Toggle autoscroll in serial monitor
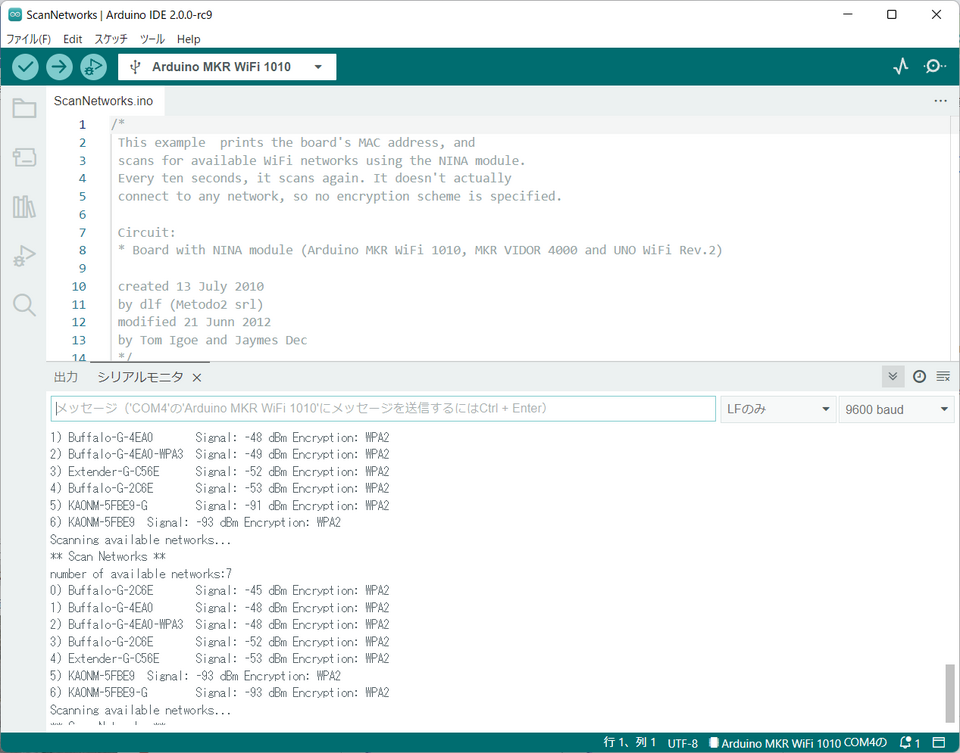Screen dimensions: 960x753 click(x=893, y=376)
